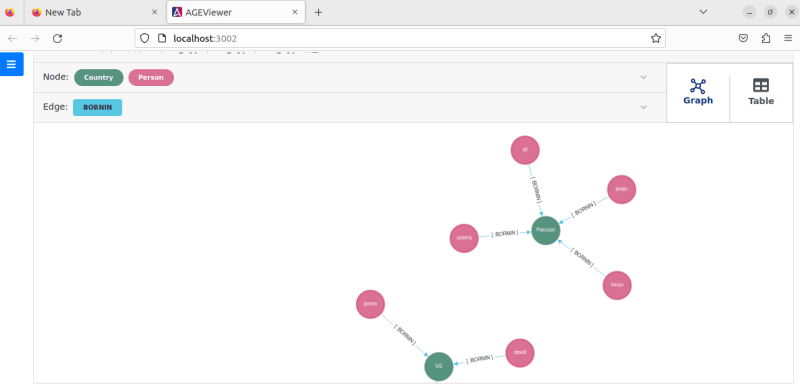Image resolution: width=800 pixels, height=384 pixels.
Task: Switch to the Table view
Action: [x=761, y=92]
